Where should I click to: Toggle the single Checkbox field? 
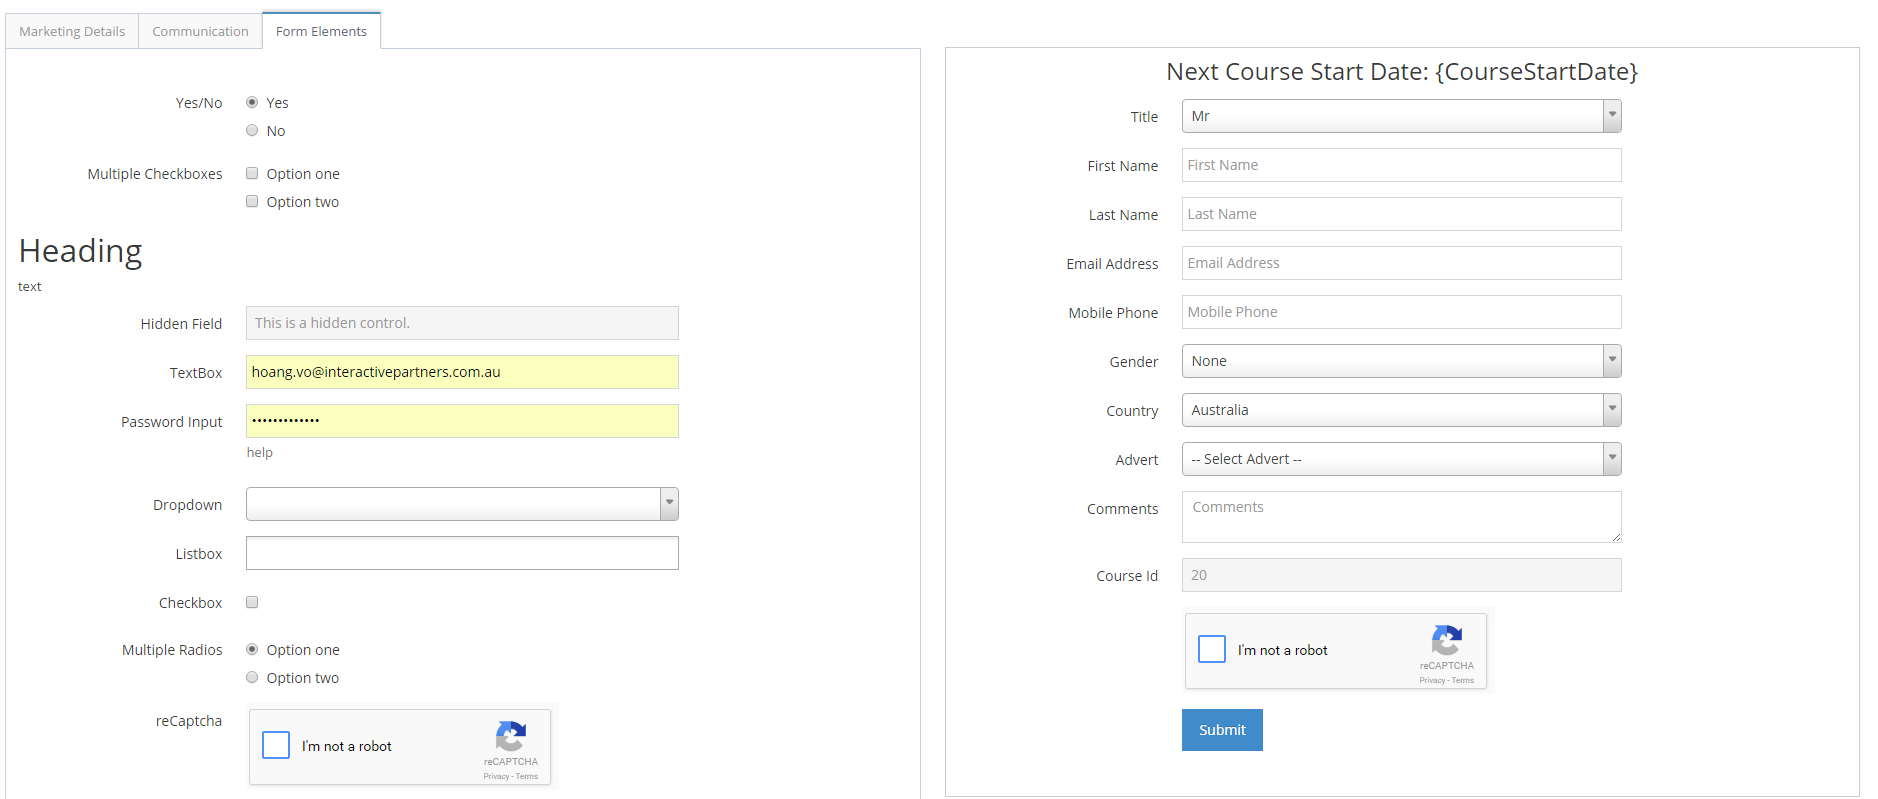click(x=252, y=603)
